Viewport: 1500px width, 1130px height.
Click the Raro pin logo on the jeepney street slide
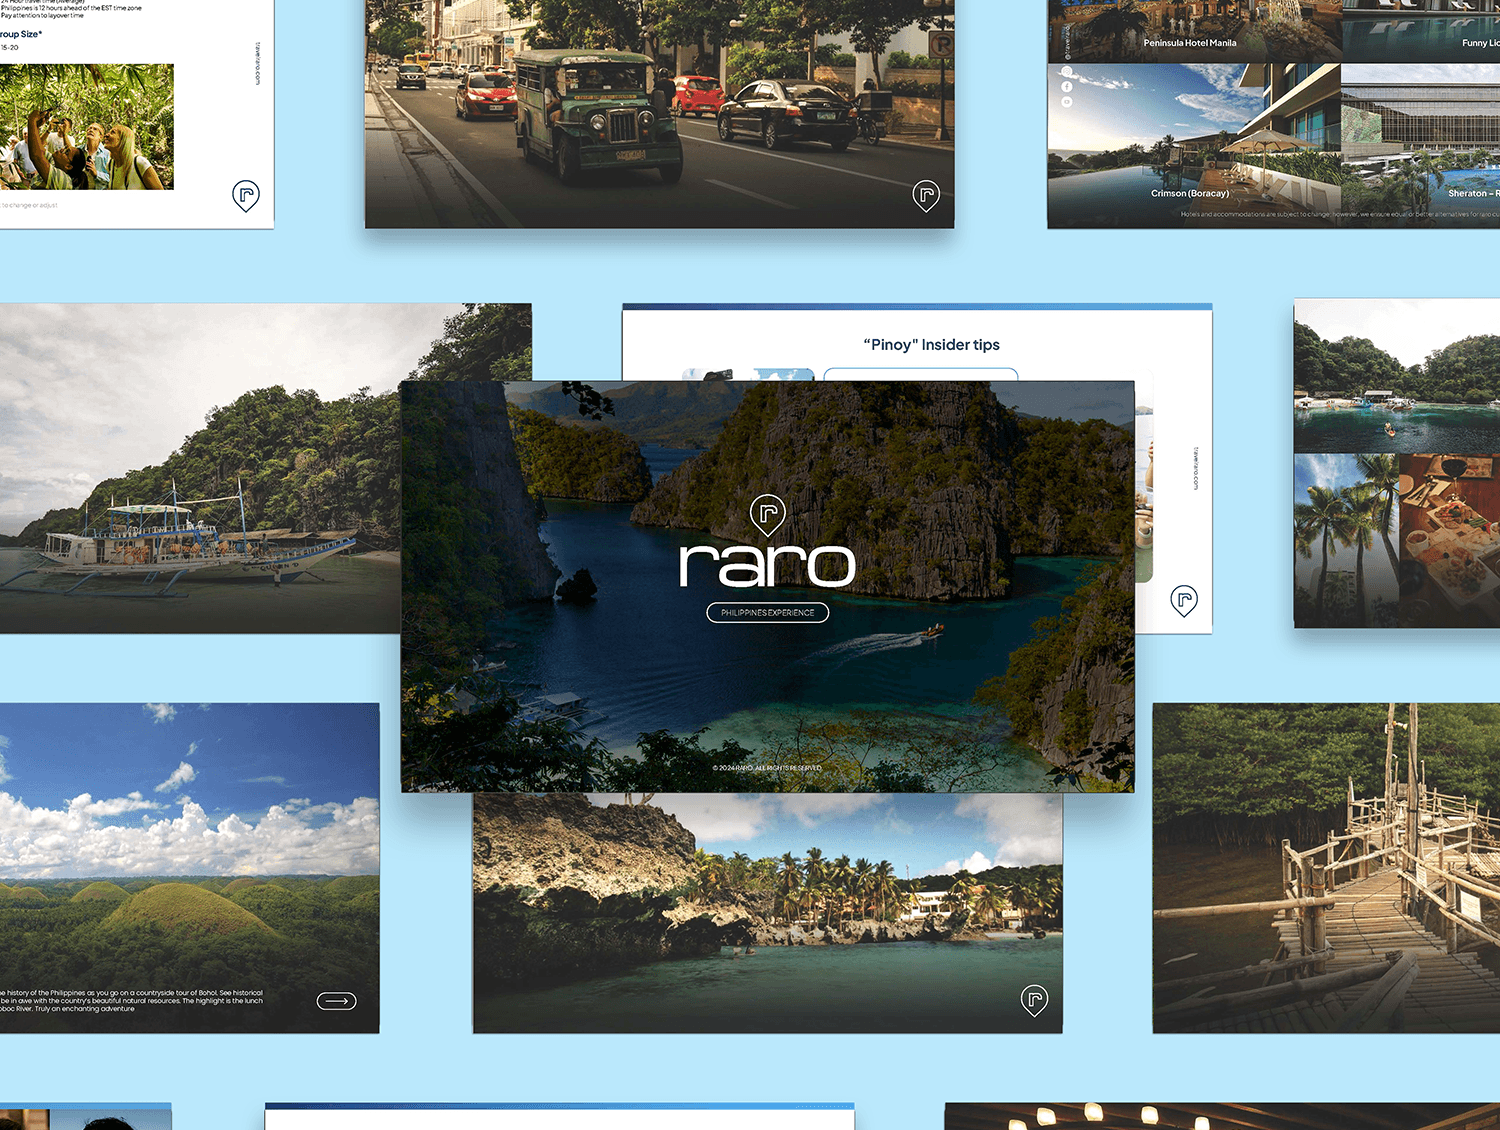pyautogui.click(x=926, y=196)
